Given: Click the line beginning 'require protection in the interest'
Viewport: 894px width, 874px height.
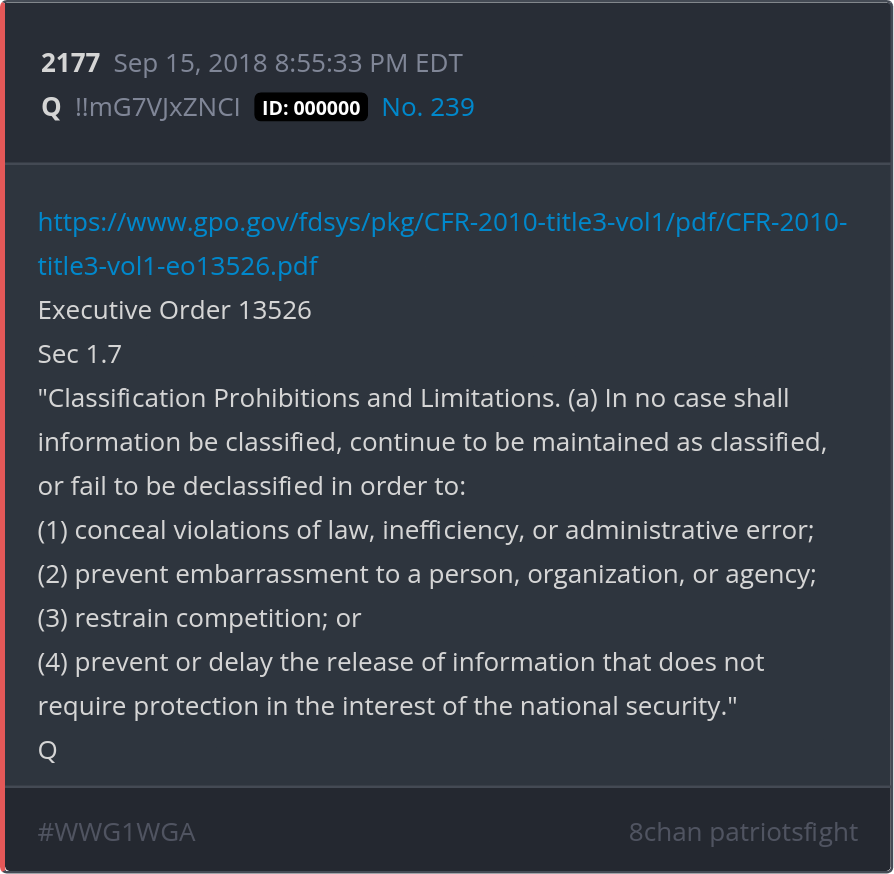Looking at the screenshot, I should [x=387, y=706].
